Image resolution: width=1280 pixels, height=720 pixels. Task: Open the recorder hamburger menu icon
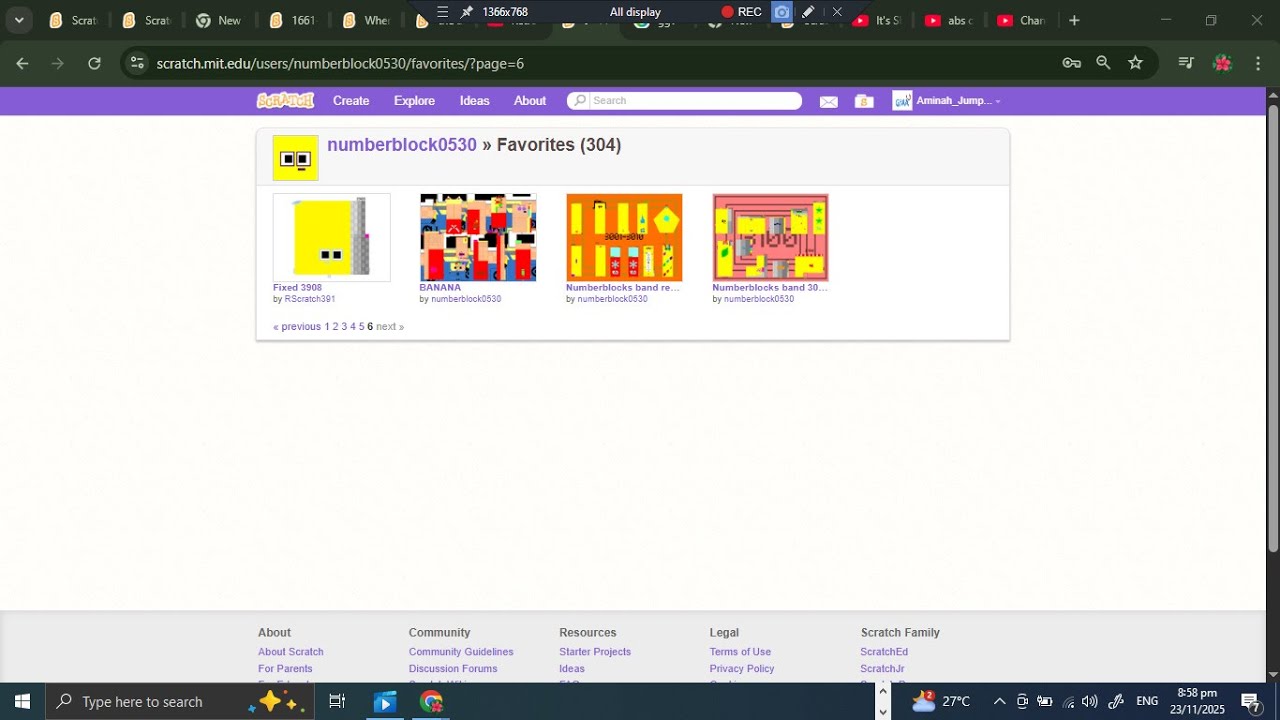[442, 12]
